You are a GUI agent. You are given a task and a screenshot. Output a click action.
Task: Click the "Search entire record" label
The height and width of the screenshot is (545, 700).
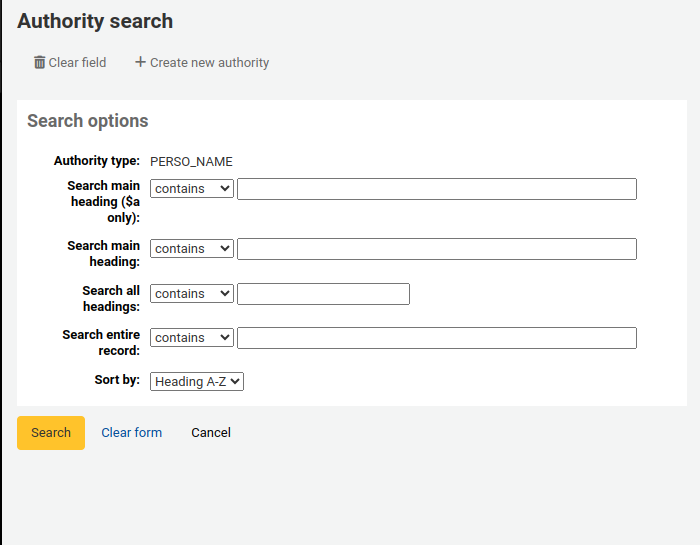coord(101,342)
